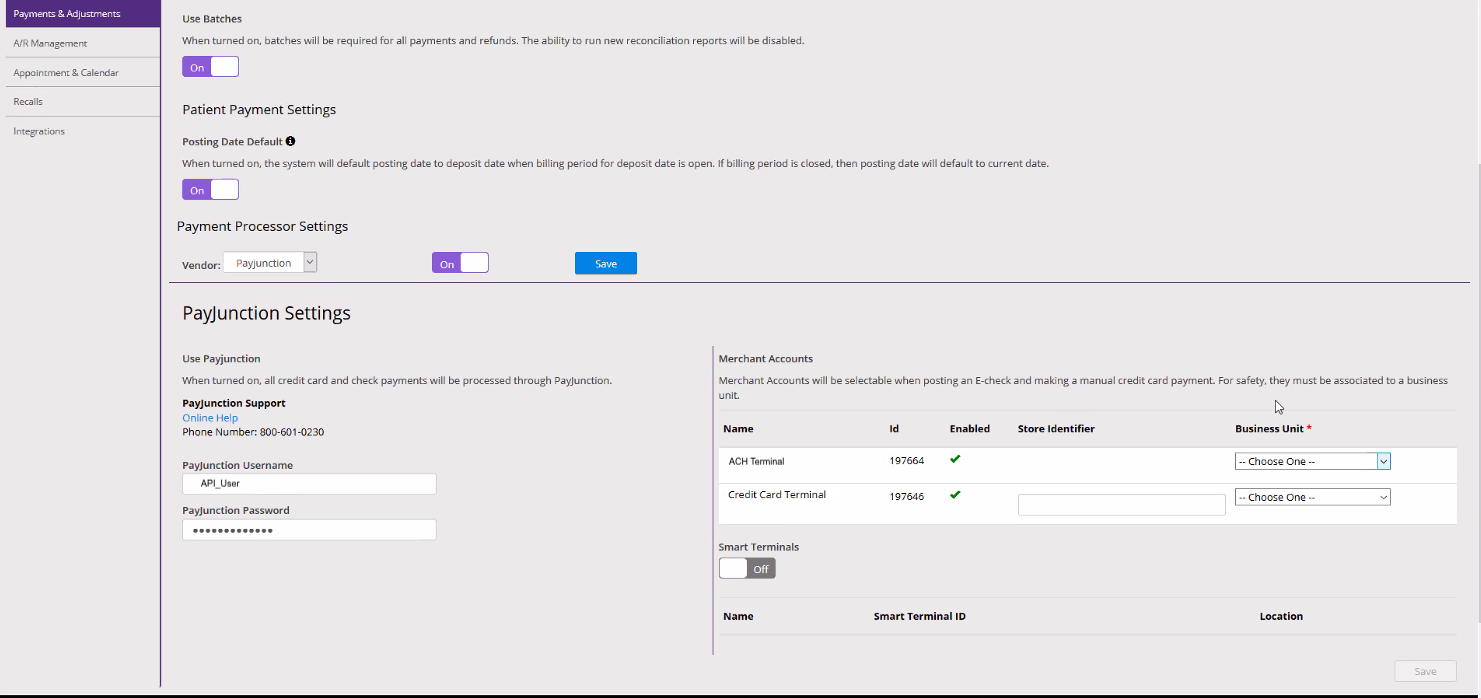Switch off the Posting Date Default toggle

pos(210,190)
